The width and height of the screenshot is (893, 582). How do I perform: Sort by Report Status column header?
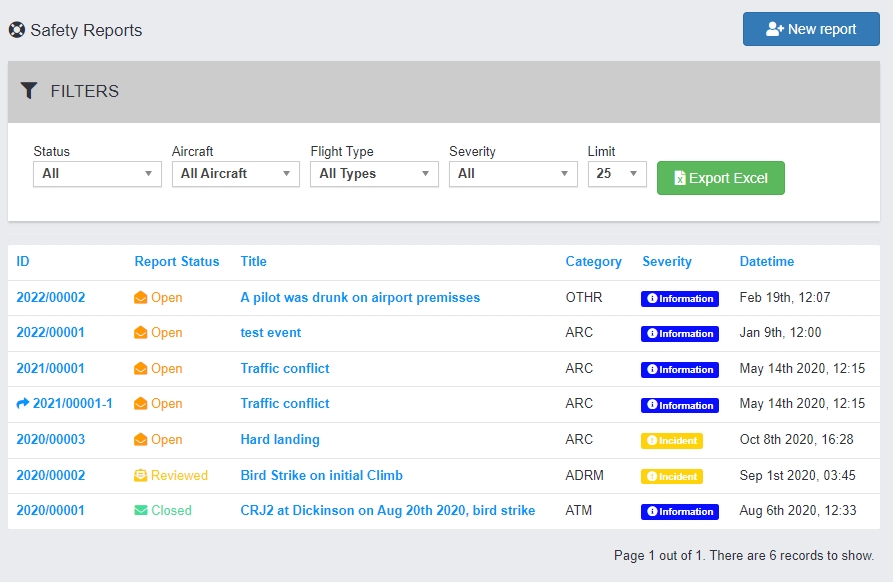click(x=177, y=262)
